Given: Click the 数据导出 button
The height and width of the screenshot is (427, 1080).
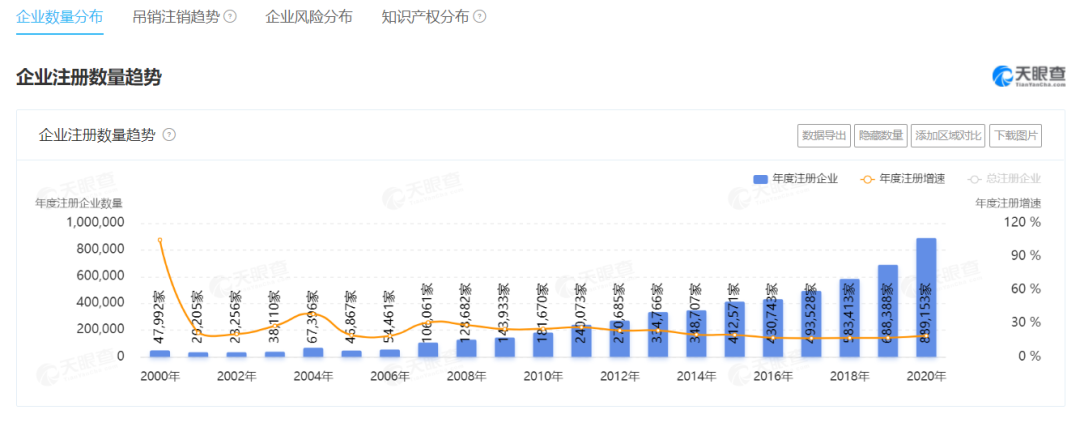Looking at the screenshot, I should 824,135.
